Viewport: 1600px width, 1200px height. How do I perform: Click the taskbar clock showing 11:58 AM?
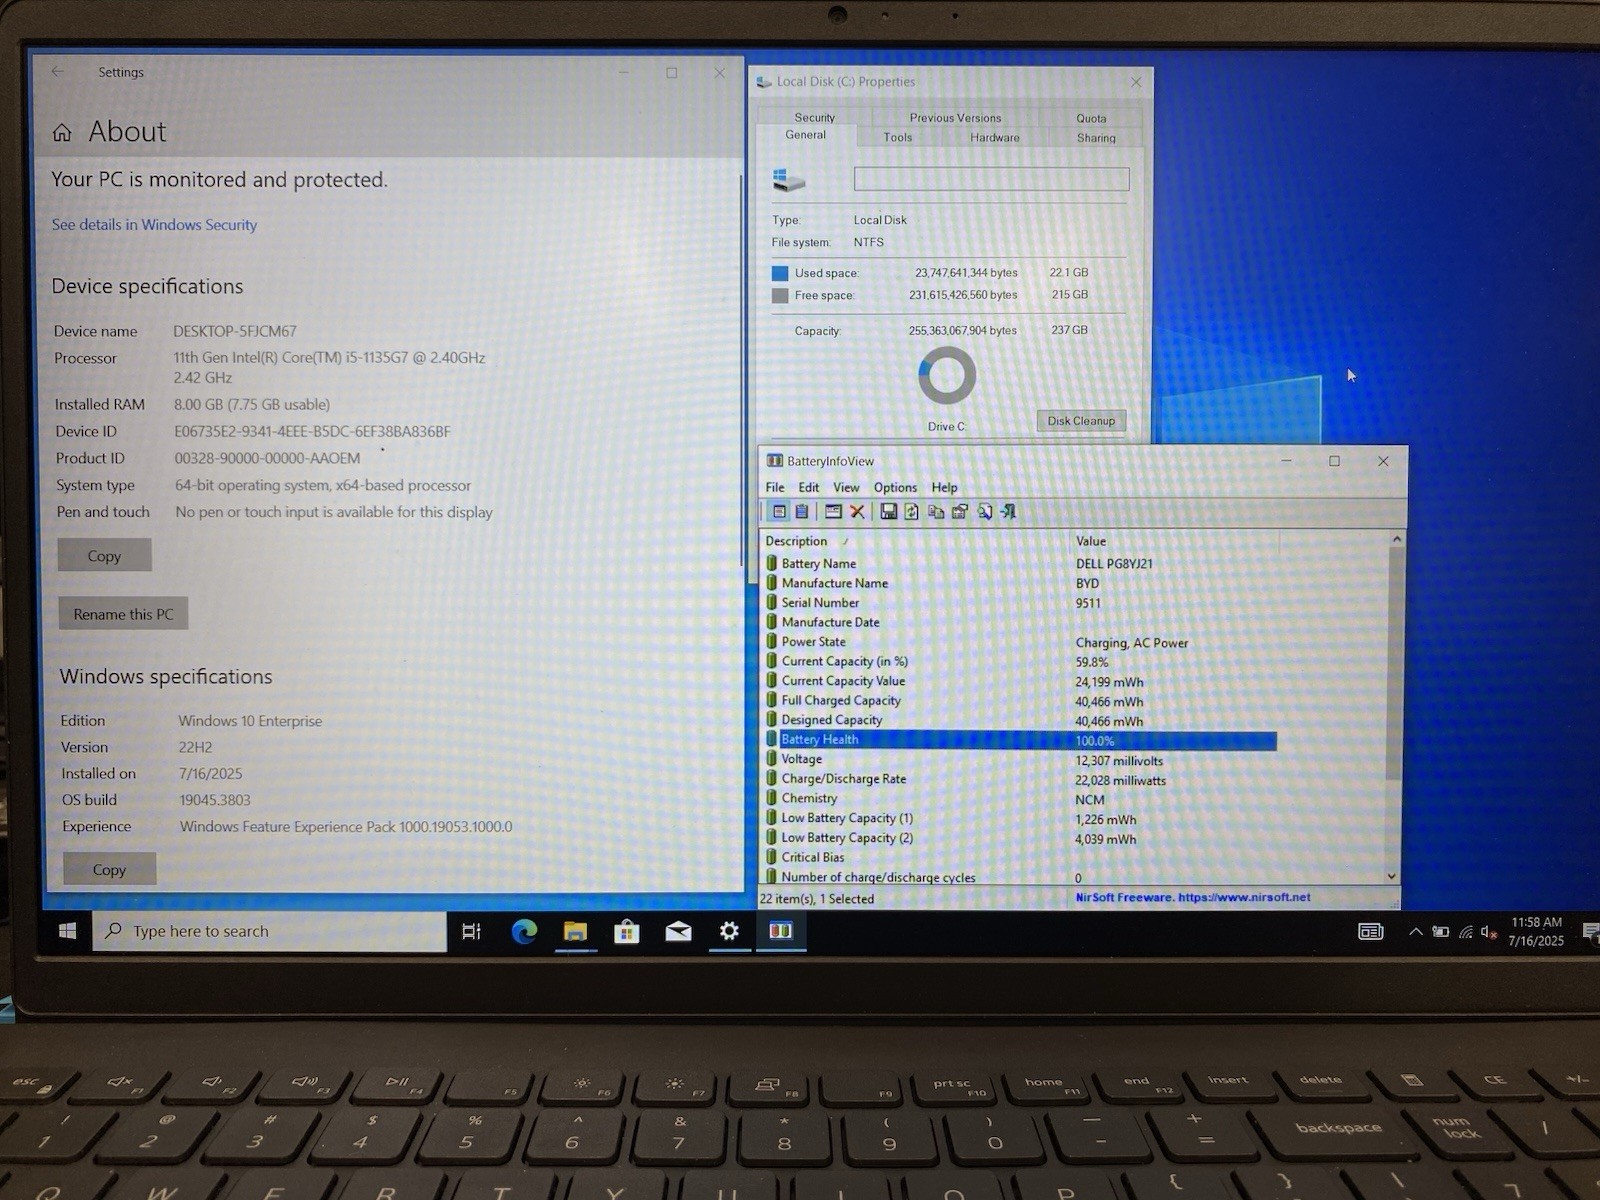1536,931
